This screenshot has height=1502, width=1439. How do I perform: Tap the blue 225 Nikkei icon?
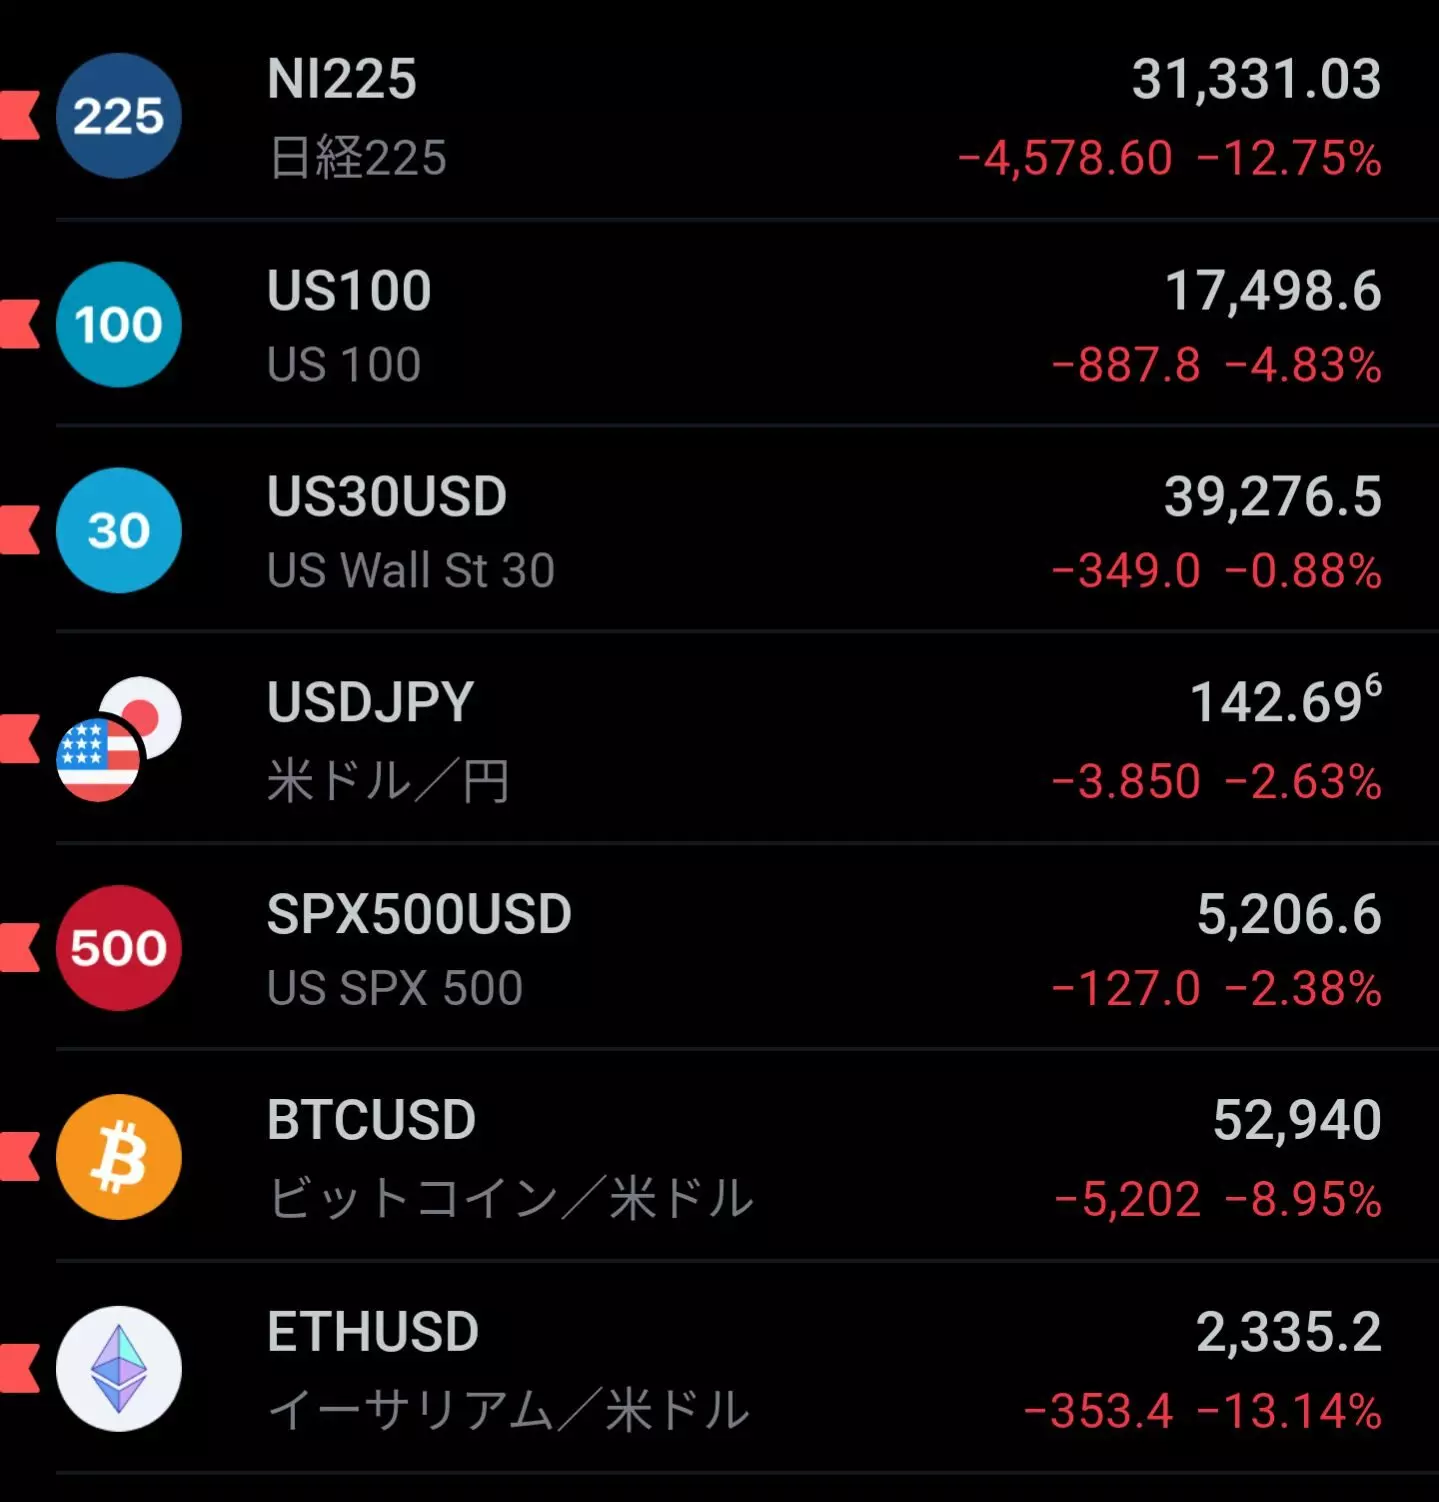point(118,116)
